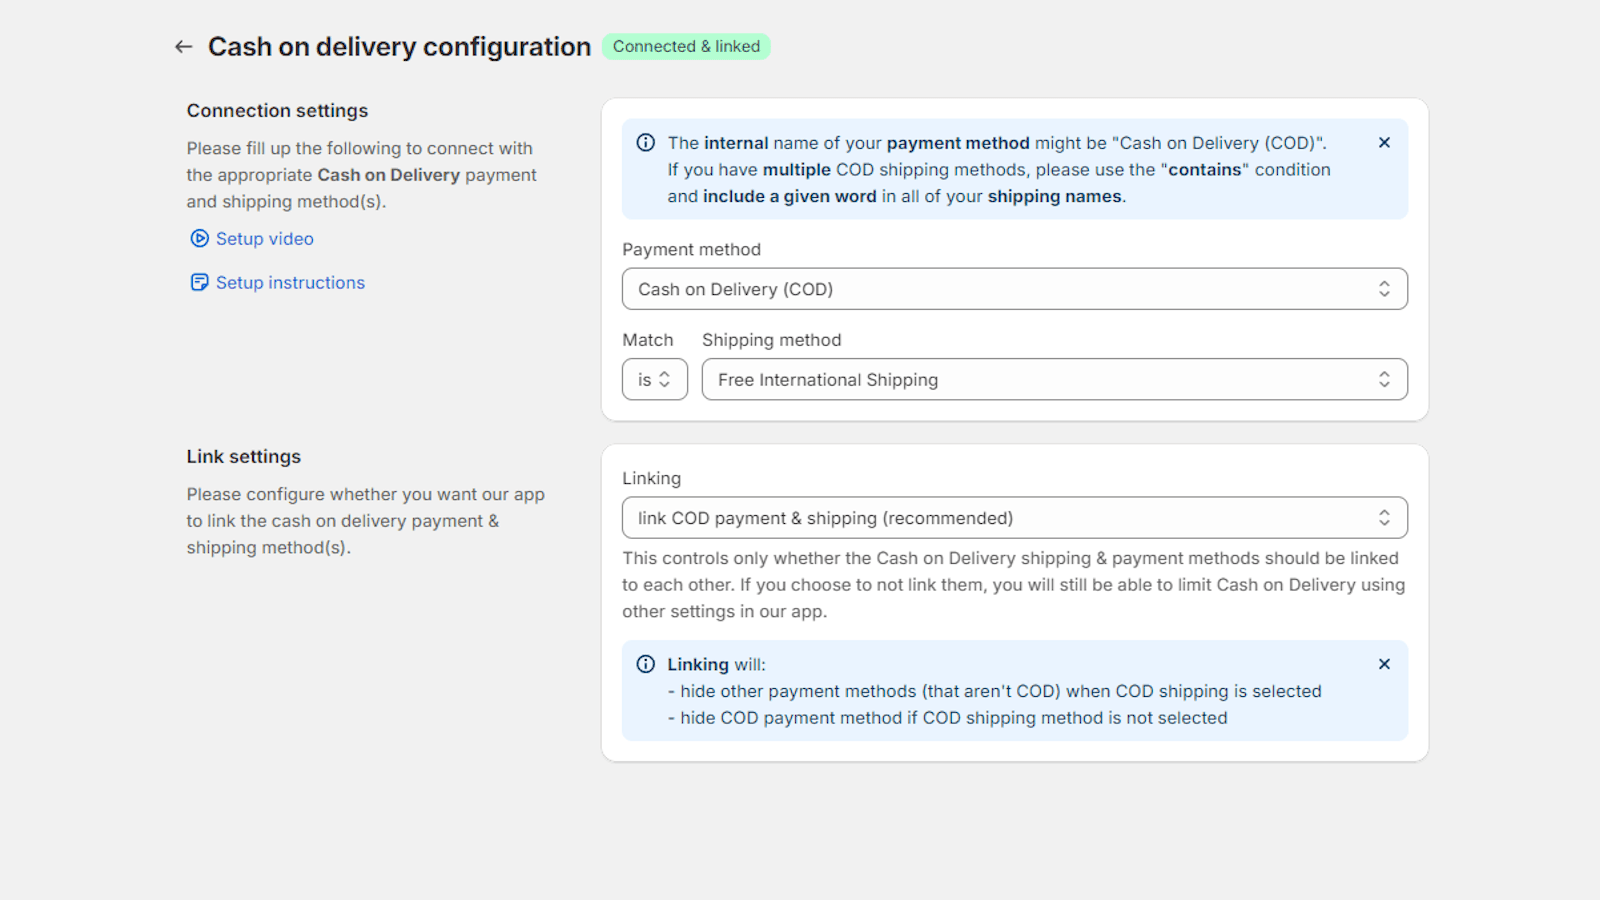Click the Setup video play icon
This screenshot has width=1600, height=900.
pos(199,238)
